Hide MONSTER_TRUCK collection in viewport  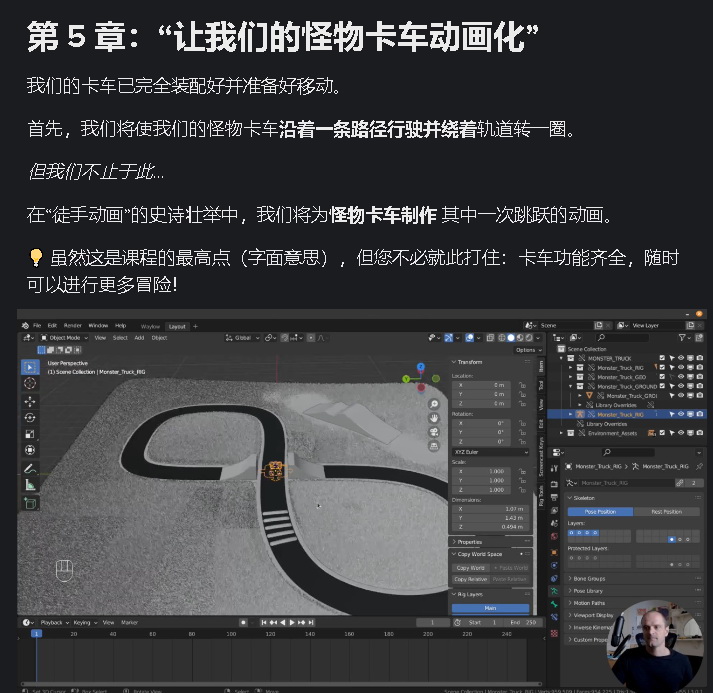pyautogui.click(x=681, y=358)
